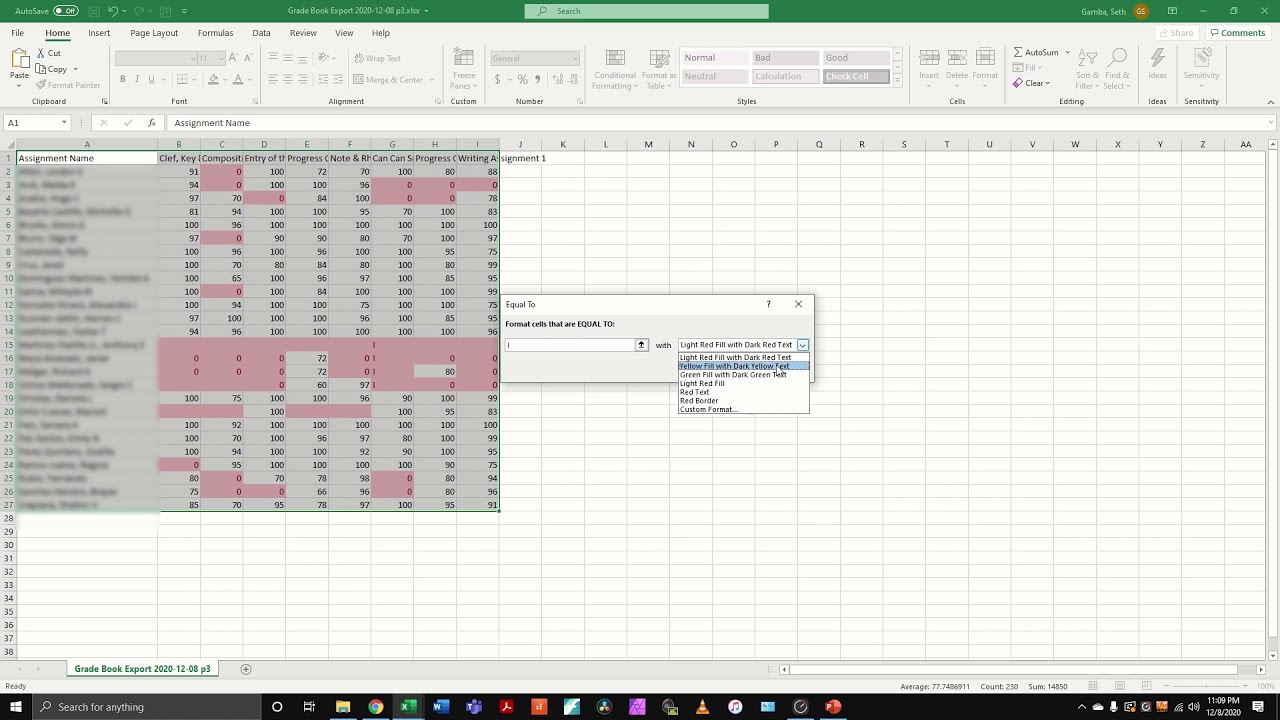1280x720 pixels.
Task: Open PowerPoint from the Windows taskbar
Action: tap(833, 707)
